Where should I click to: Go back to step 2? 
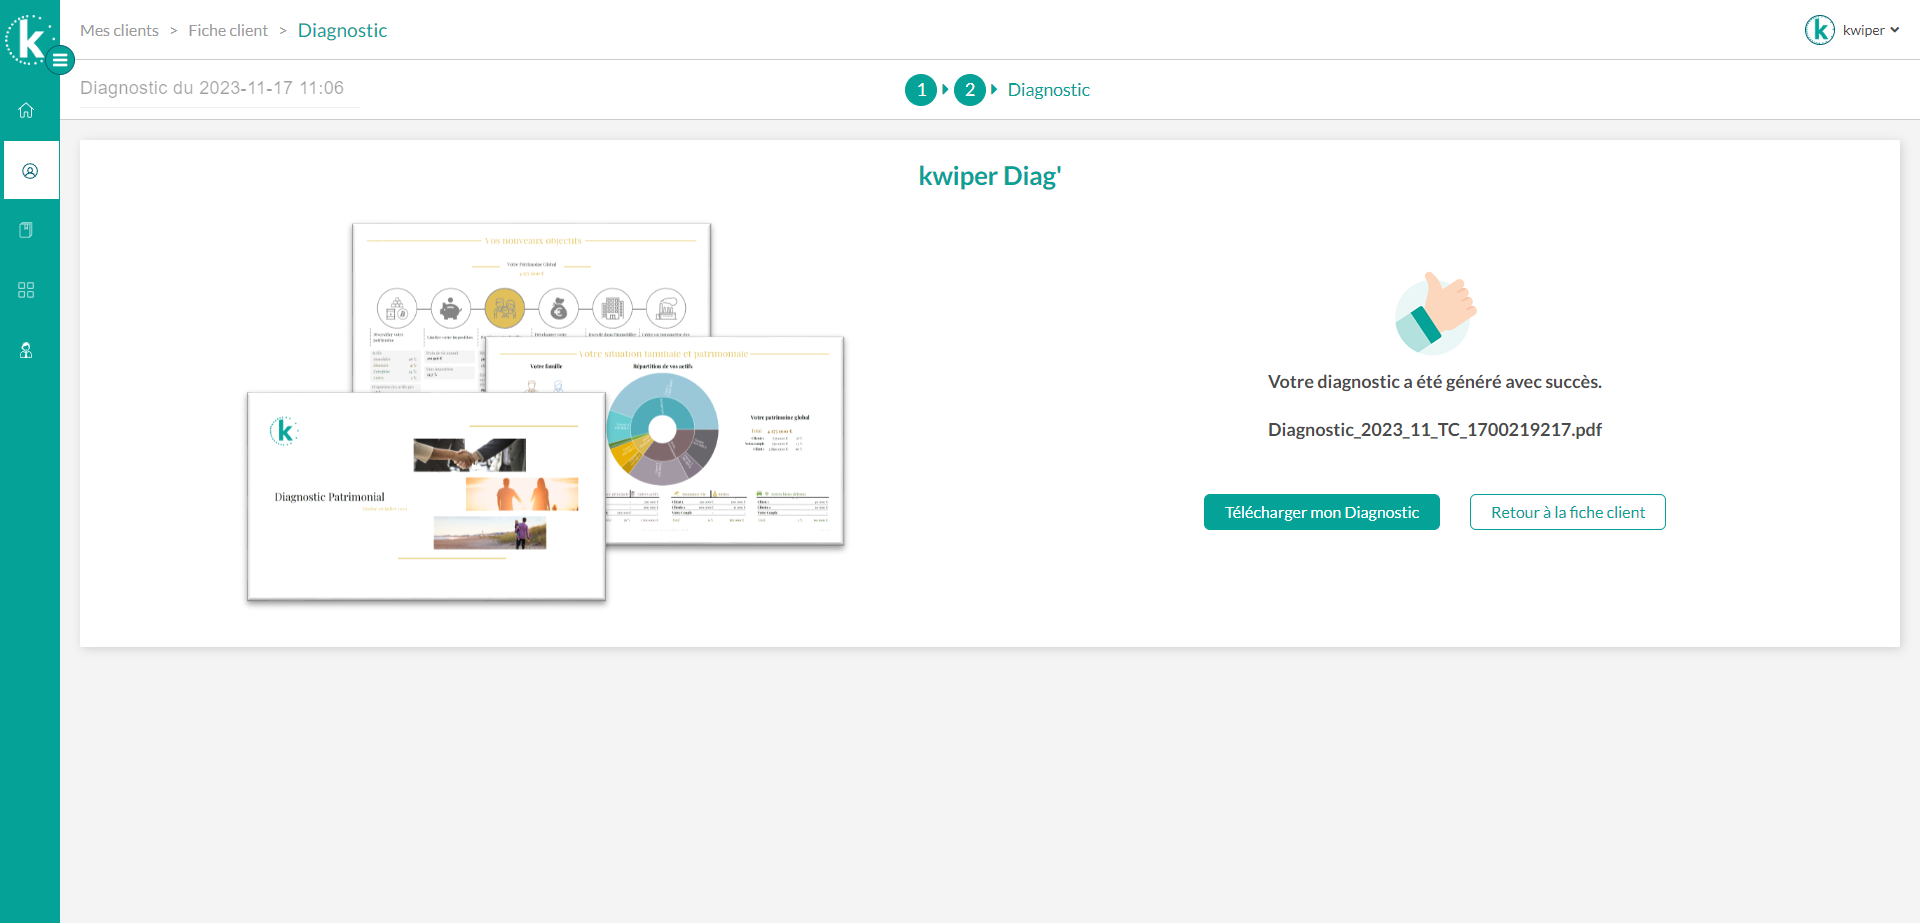[970, 90]
